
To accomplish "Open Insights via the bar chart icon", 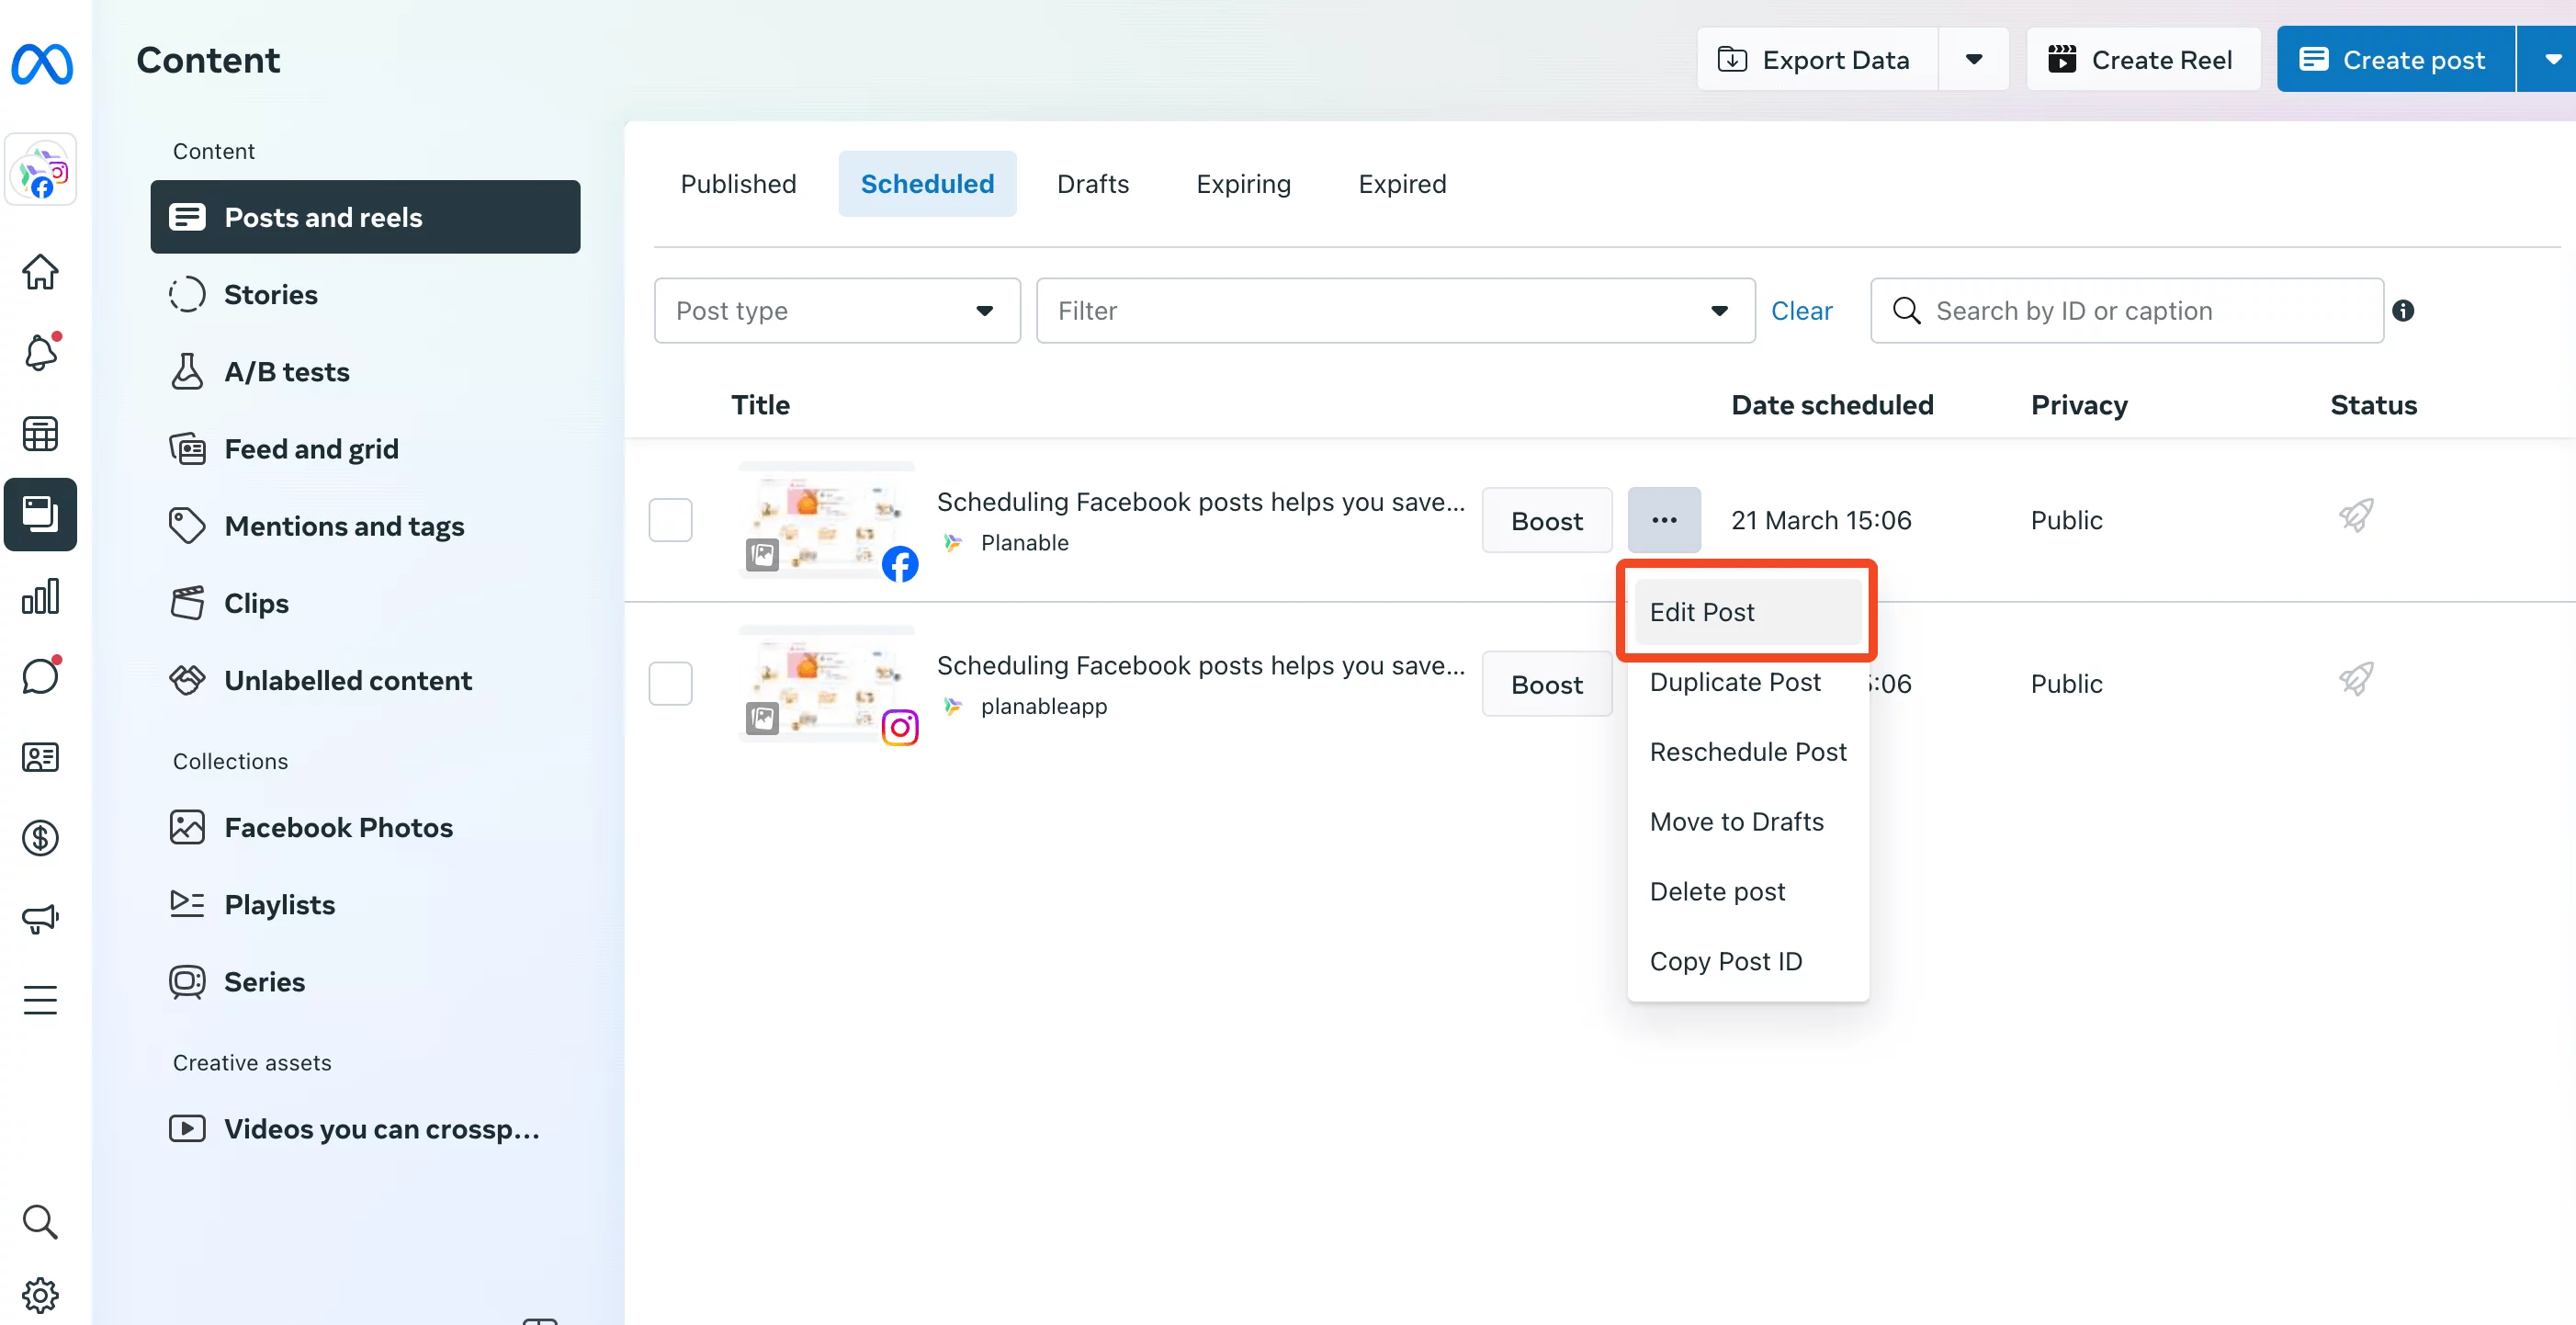I will tap(40, 595).
